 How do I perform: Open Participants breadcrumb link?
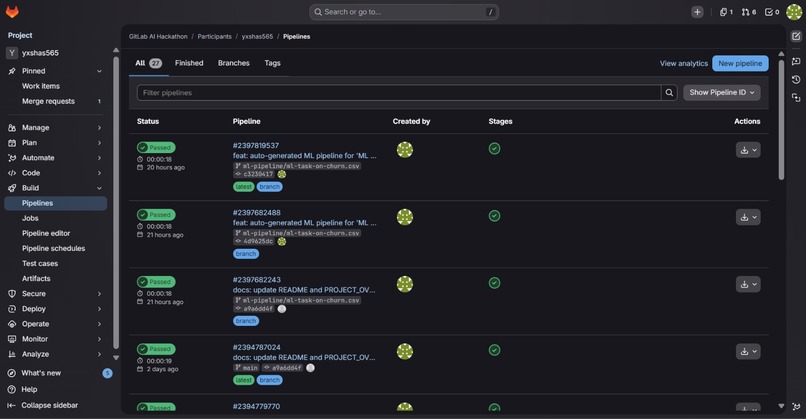coord(214,37)
